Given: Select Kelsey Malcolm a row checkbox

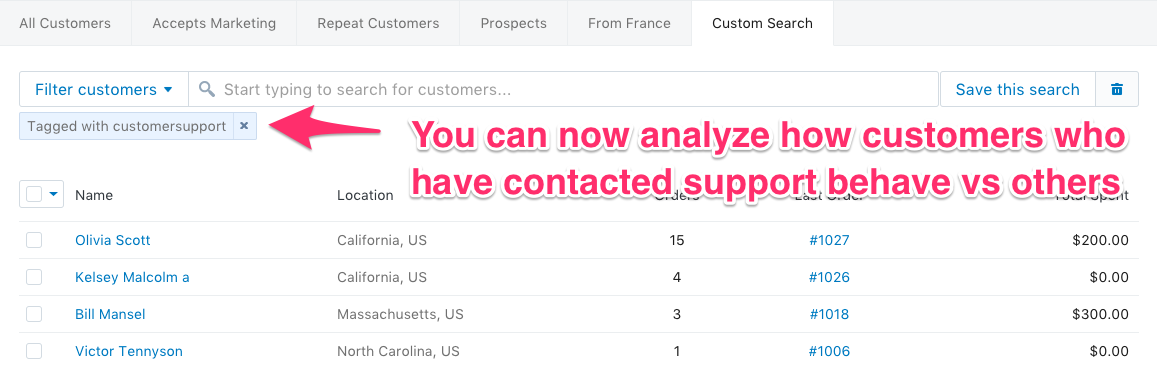Looking at the screenshot, I should pos(34,277).
